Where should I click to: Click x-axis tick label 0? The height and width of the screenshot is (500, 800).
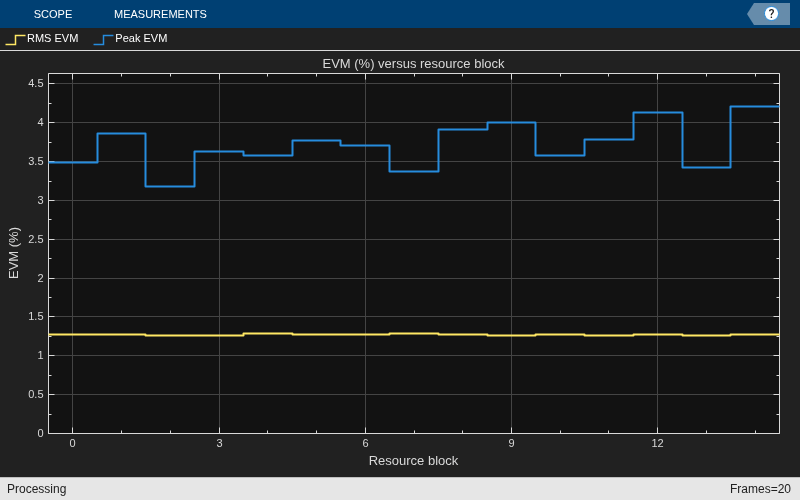click(x=72, y=443)
